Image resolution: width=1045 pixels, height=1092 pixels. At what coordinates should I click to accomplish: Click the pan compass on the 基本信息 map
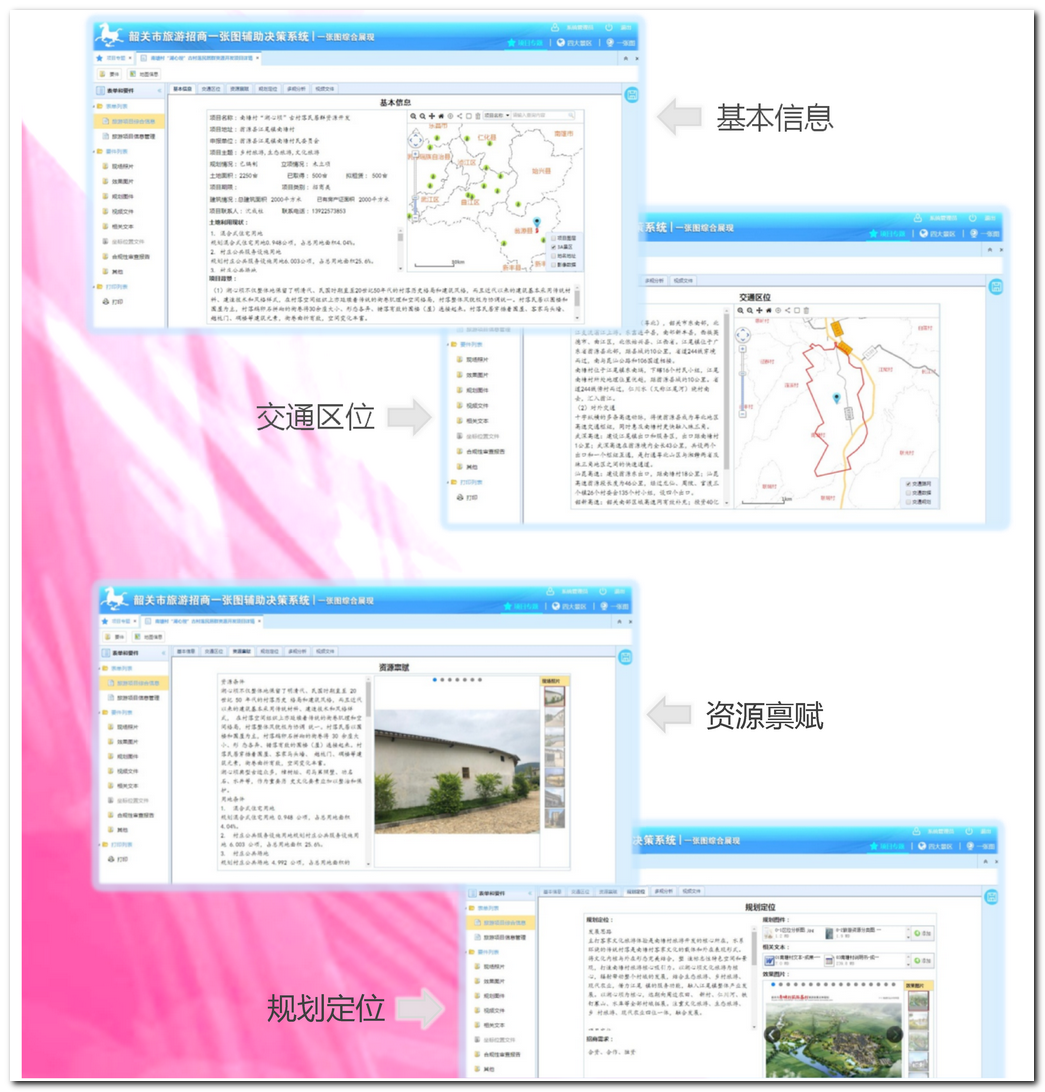[x=415, y=137]
